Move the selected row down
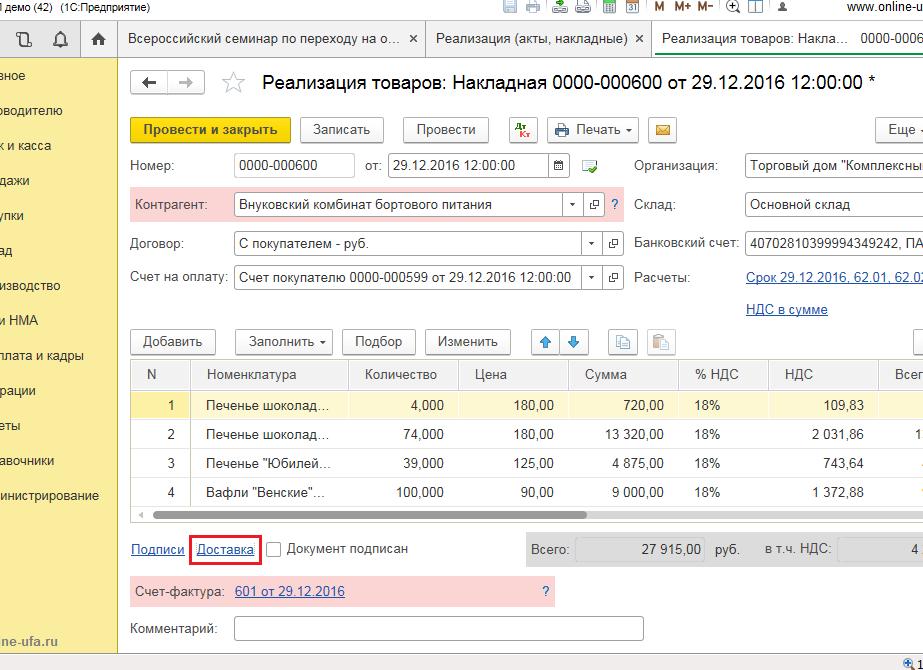Viewport: 923px width, 670px height. pos(573,342)
